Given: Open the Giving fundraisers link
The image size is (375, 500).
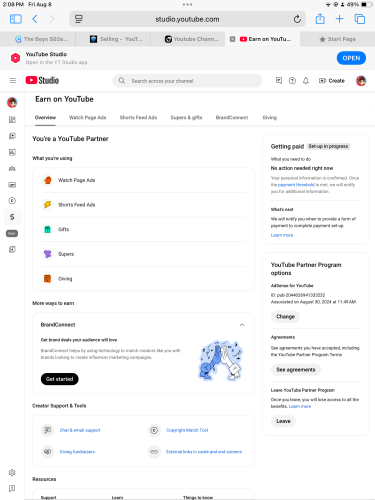Looking at the screenshot, I should click(x=77, y=452).
